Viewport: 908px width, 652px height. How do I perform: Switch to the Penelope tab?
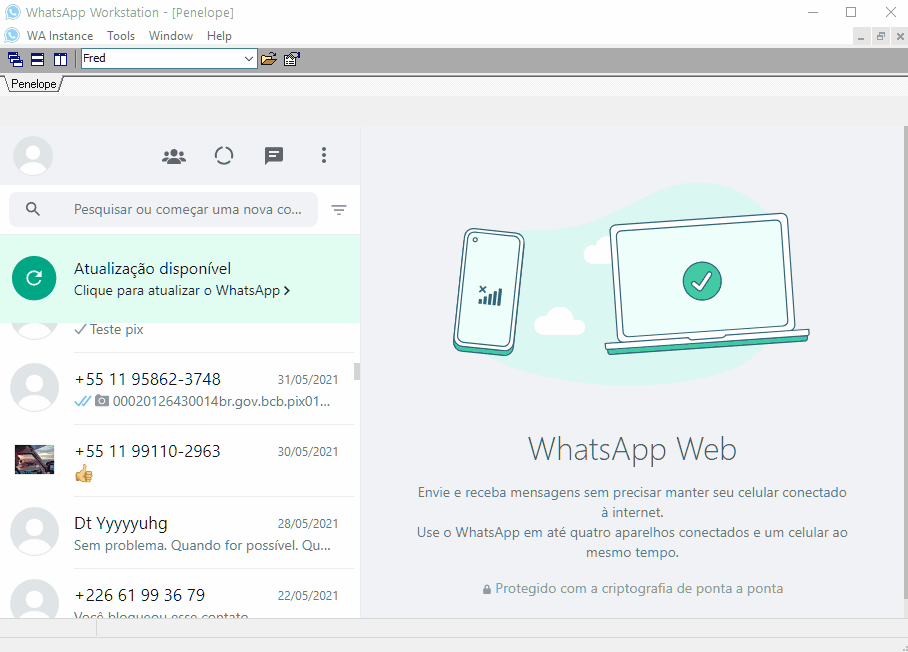tap(34, 84)
